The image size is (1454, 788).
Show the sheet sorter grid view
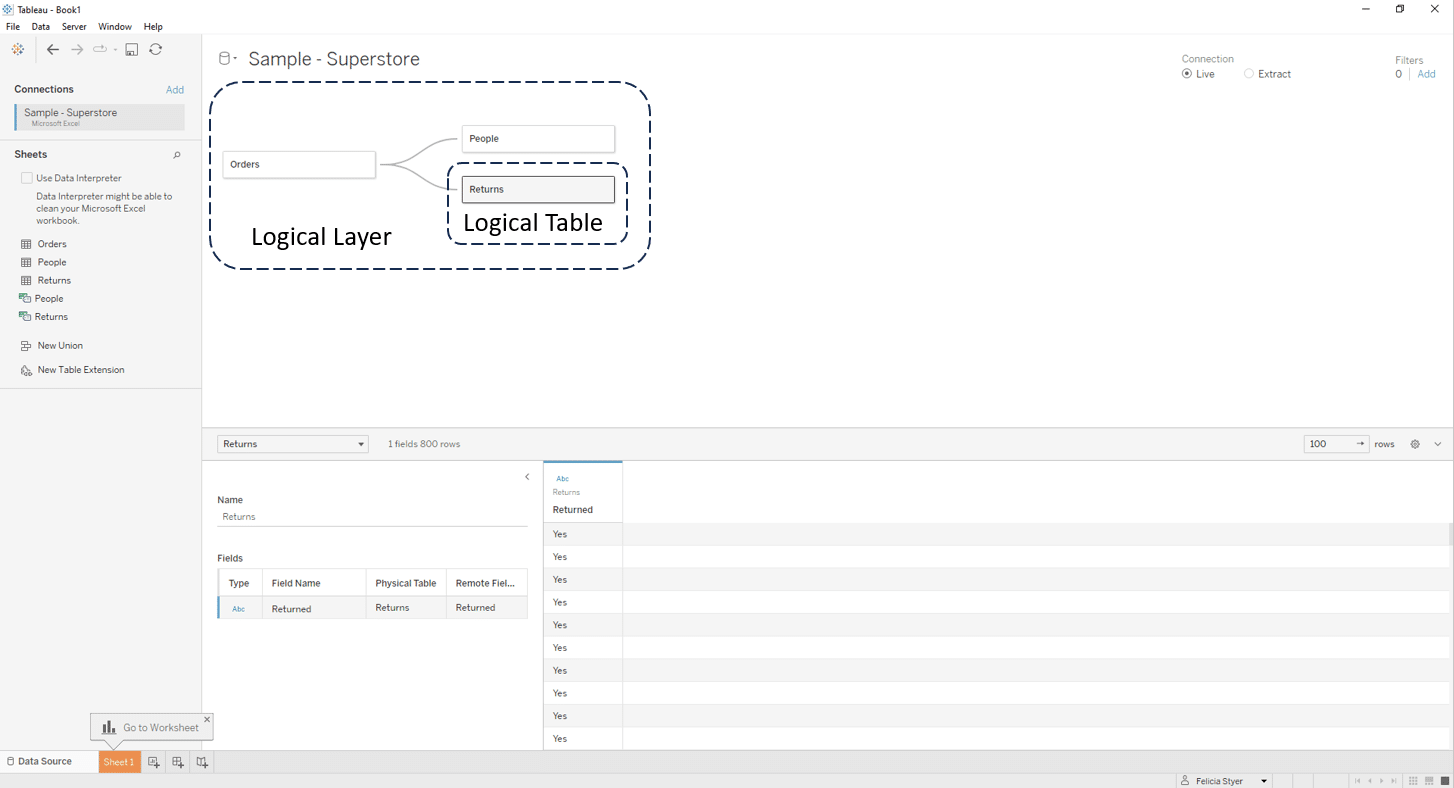point(1413,781)
